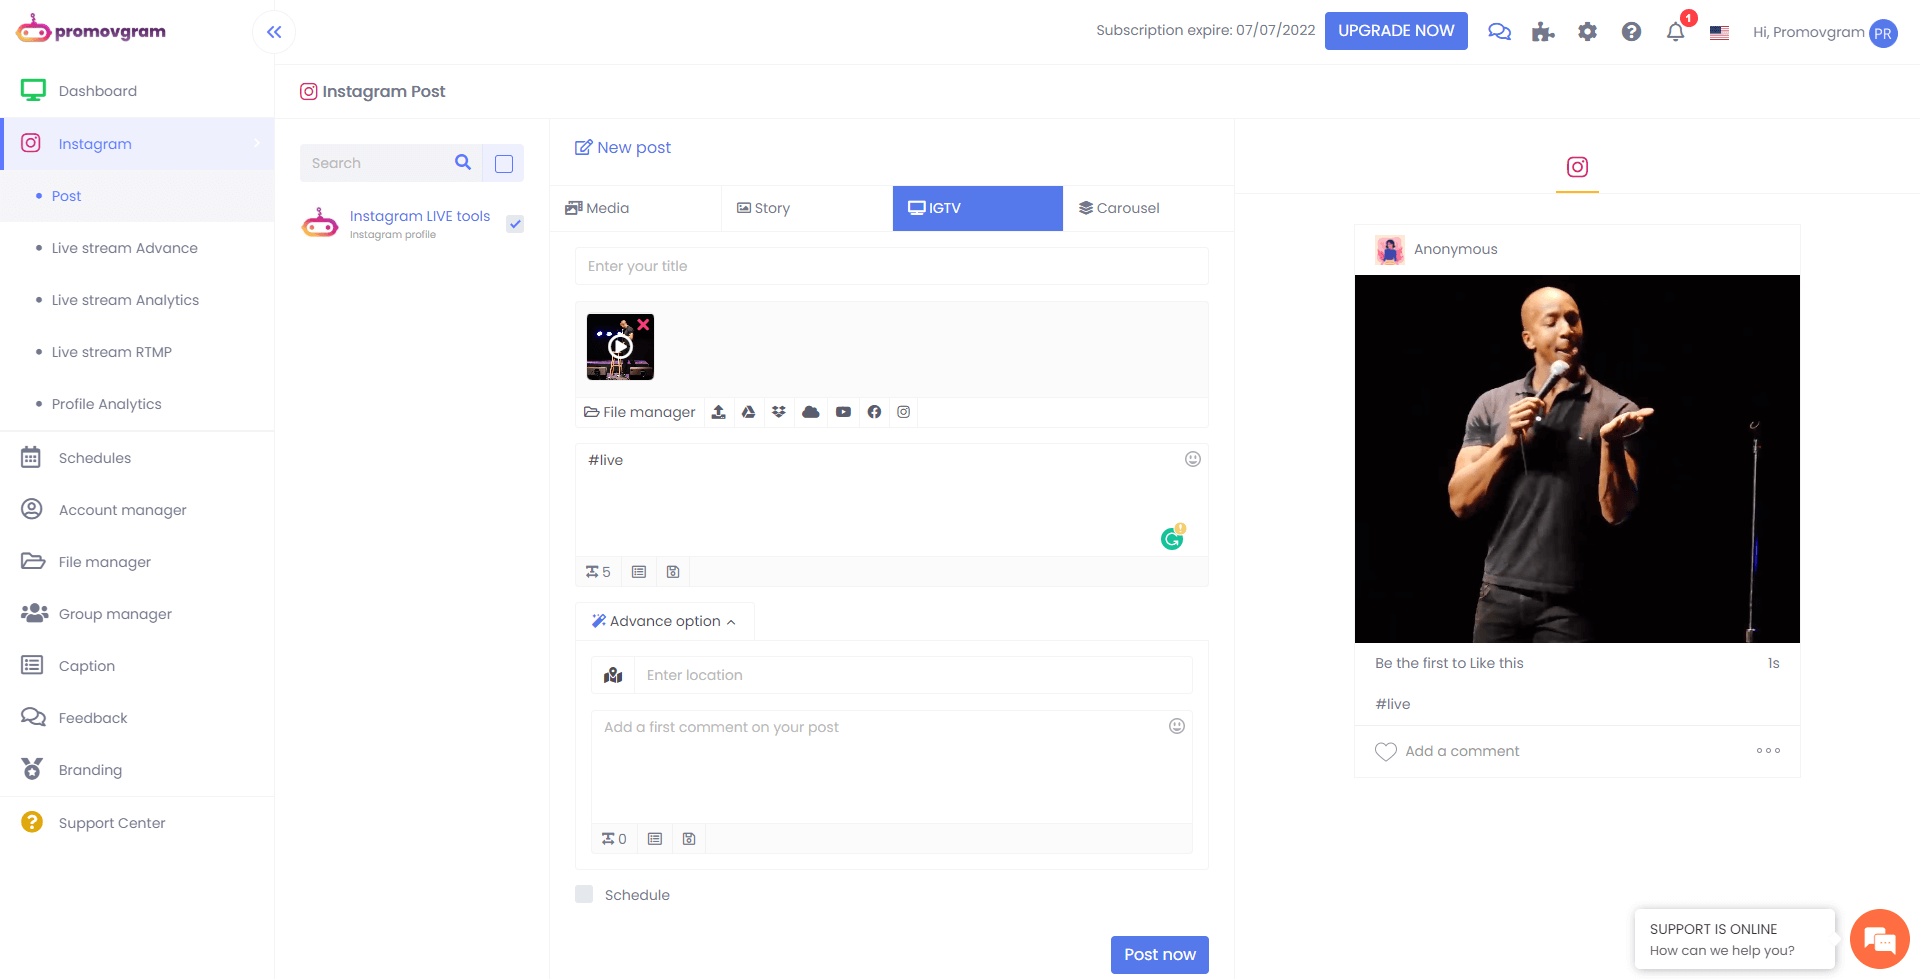Click the Facebook import icon
The height and width of the screenshot is (979, 1920).
tap(874, 412)
